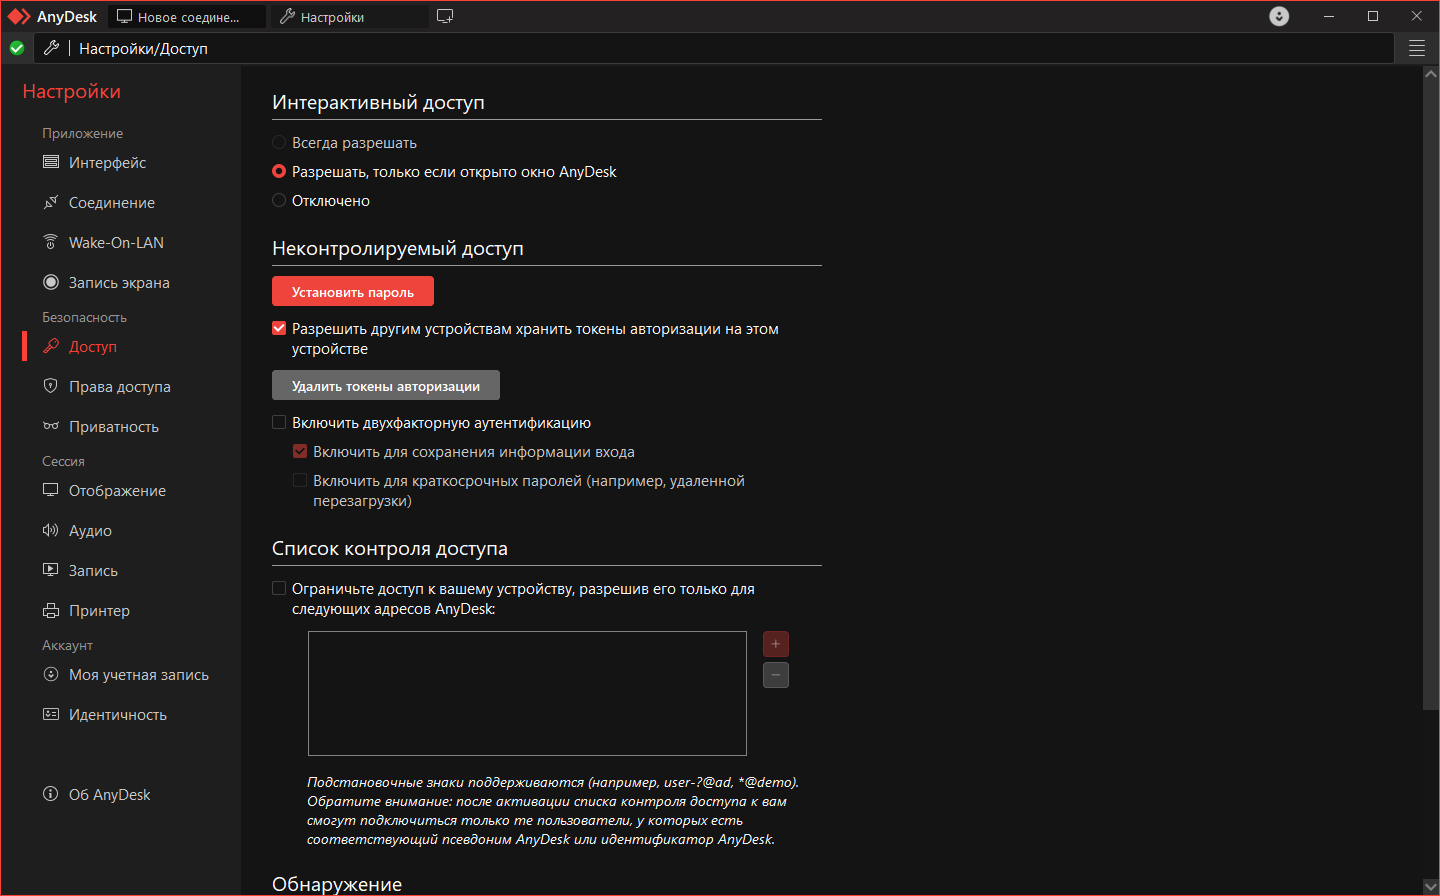The image size is (1440, 896).
Task: Open new session tab monitor icon
Action: pos(445,16)
